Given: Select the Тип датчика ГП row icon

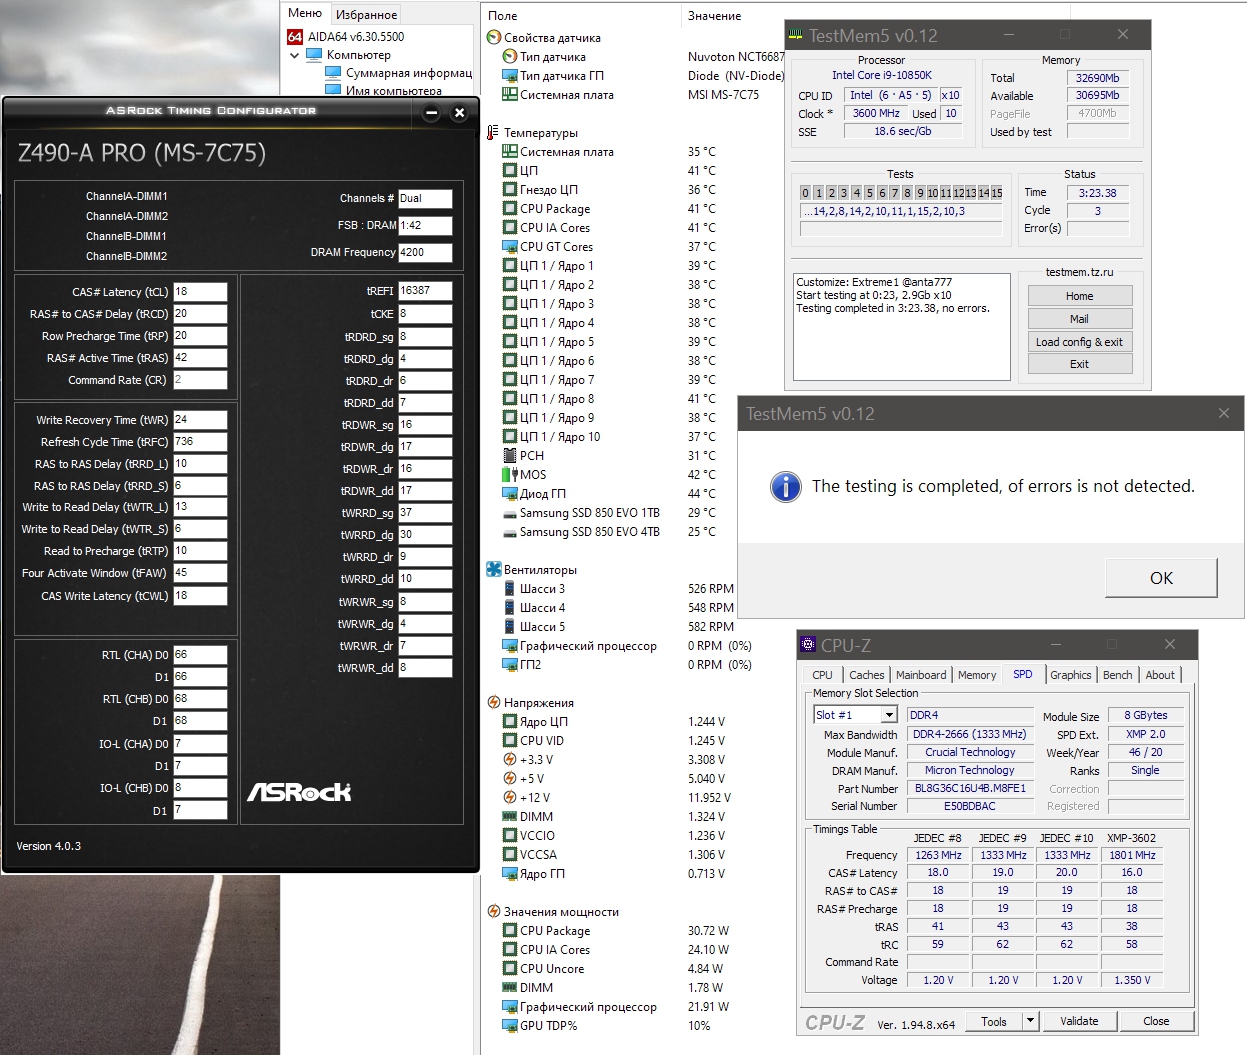Looking at the screenshot, I should pyautogui.click(x=509, y=76).
